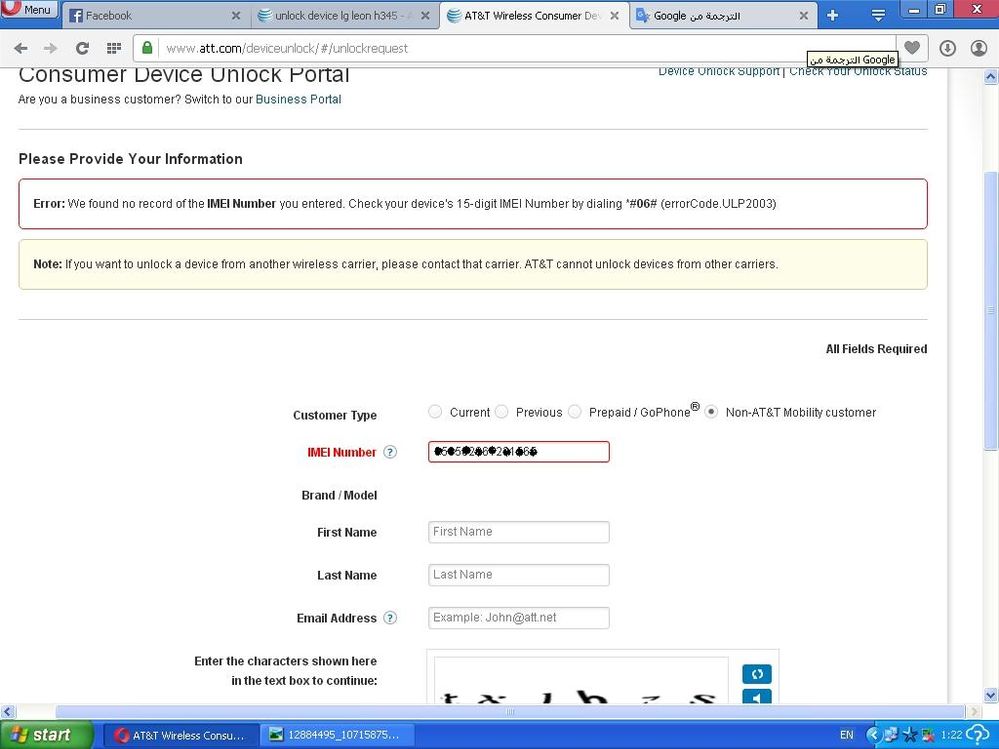Switch to the unlock device lg leon tab
Image resolution: width=999 pixels, height=749 pixels.
pos(340,16)
